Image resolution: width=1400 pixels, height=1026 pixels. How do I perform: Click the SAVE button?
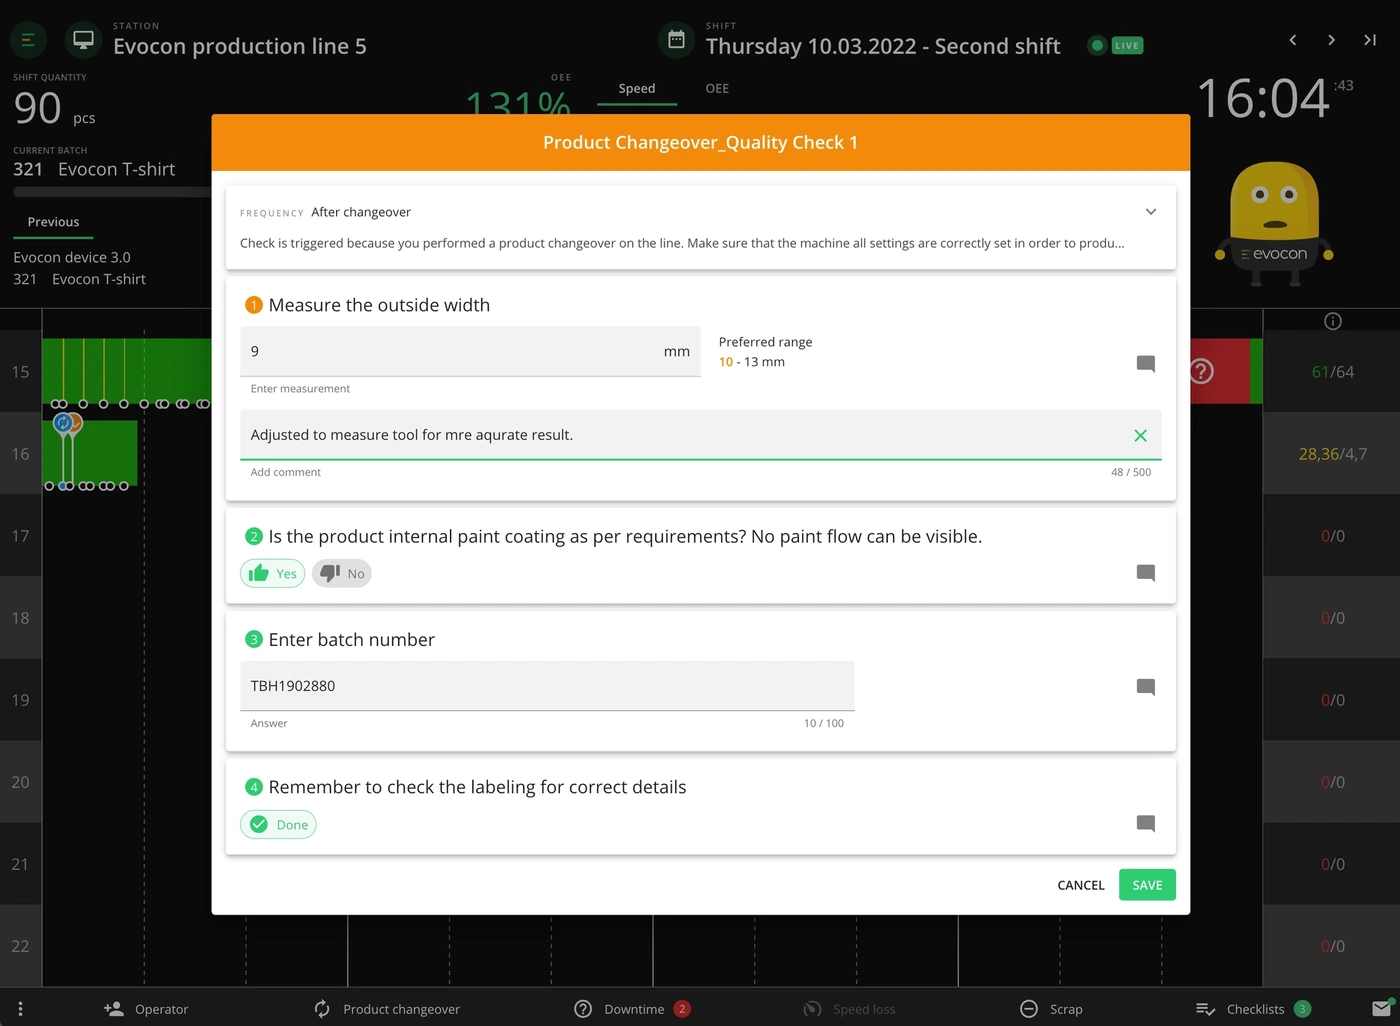coord(1147,885)
